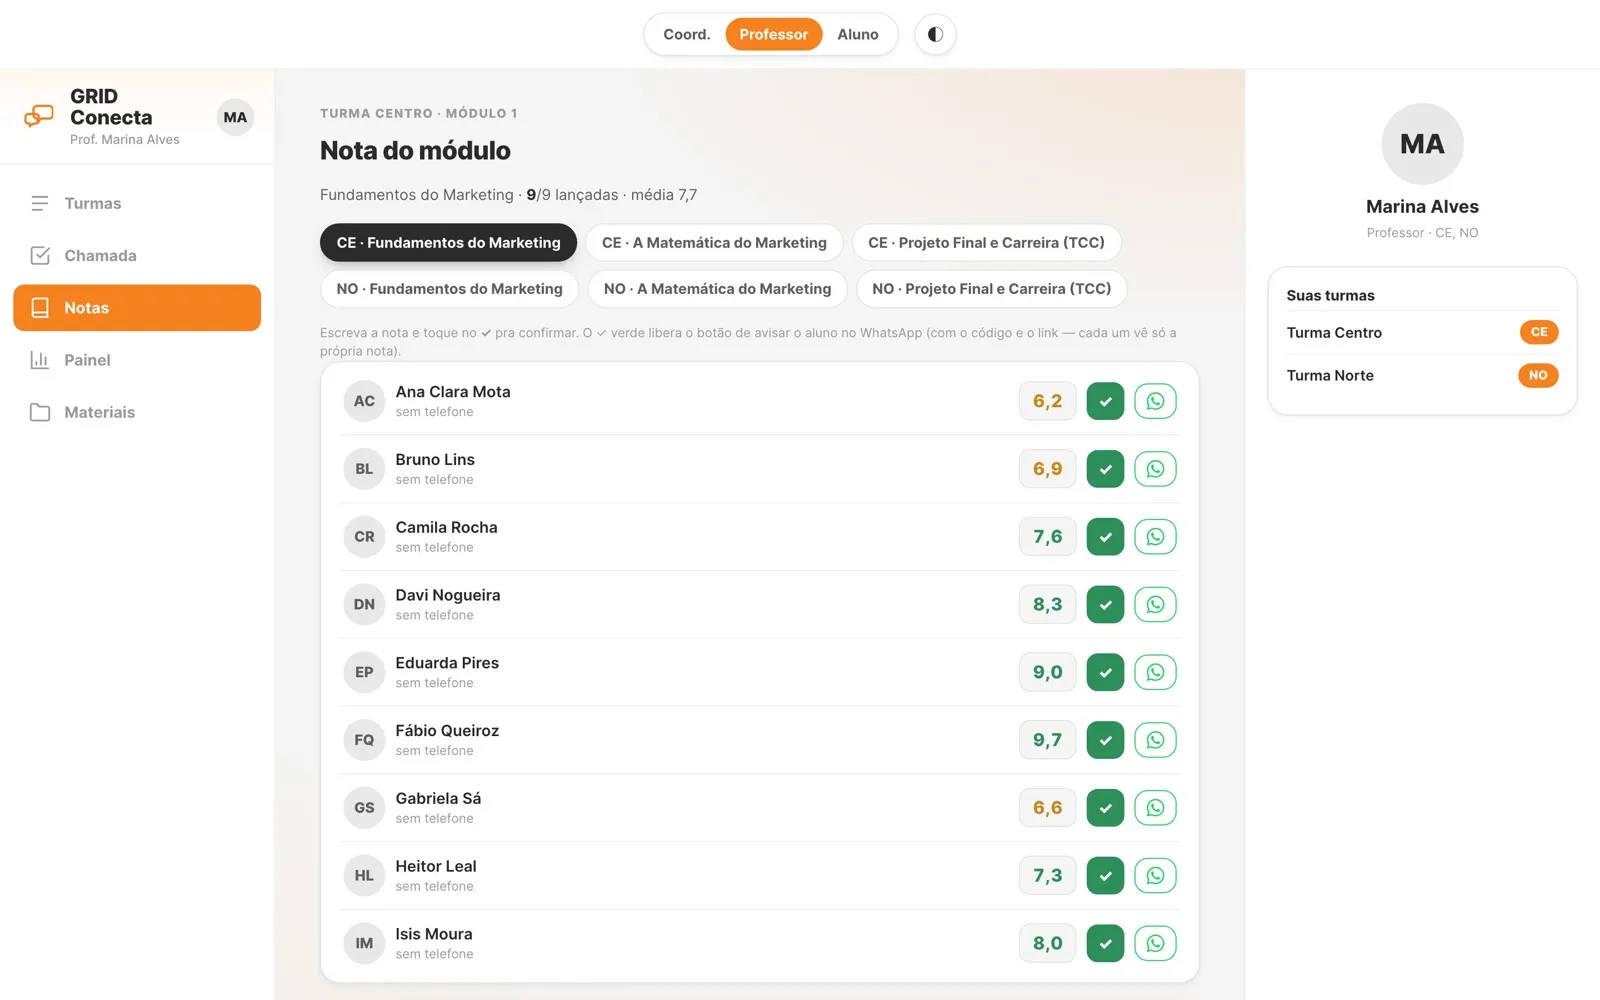Open Turmas in sidebar
The width and height of the screenshot is (1600, 1000).
(137, 203)
